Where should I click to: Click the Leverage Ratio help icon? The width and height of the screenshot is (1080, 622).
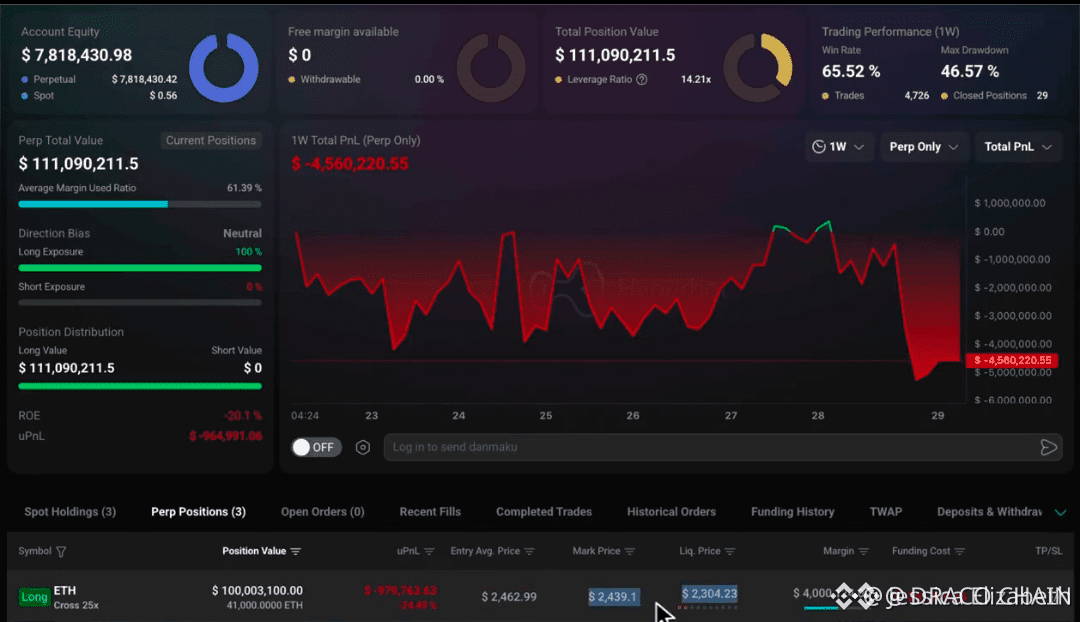(x=642, y=79)
